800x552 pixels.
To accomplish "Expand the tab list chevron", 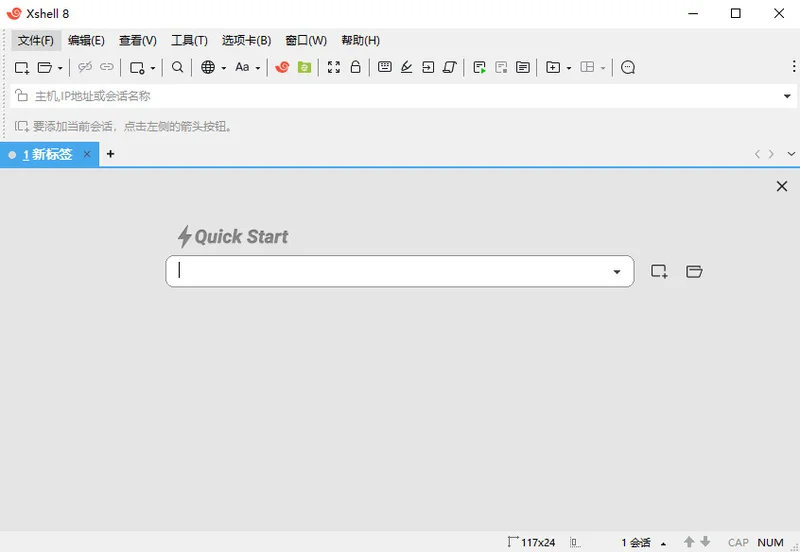I will (x=791, y=154).
